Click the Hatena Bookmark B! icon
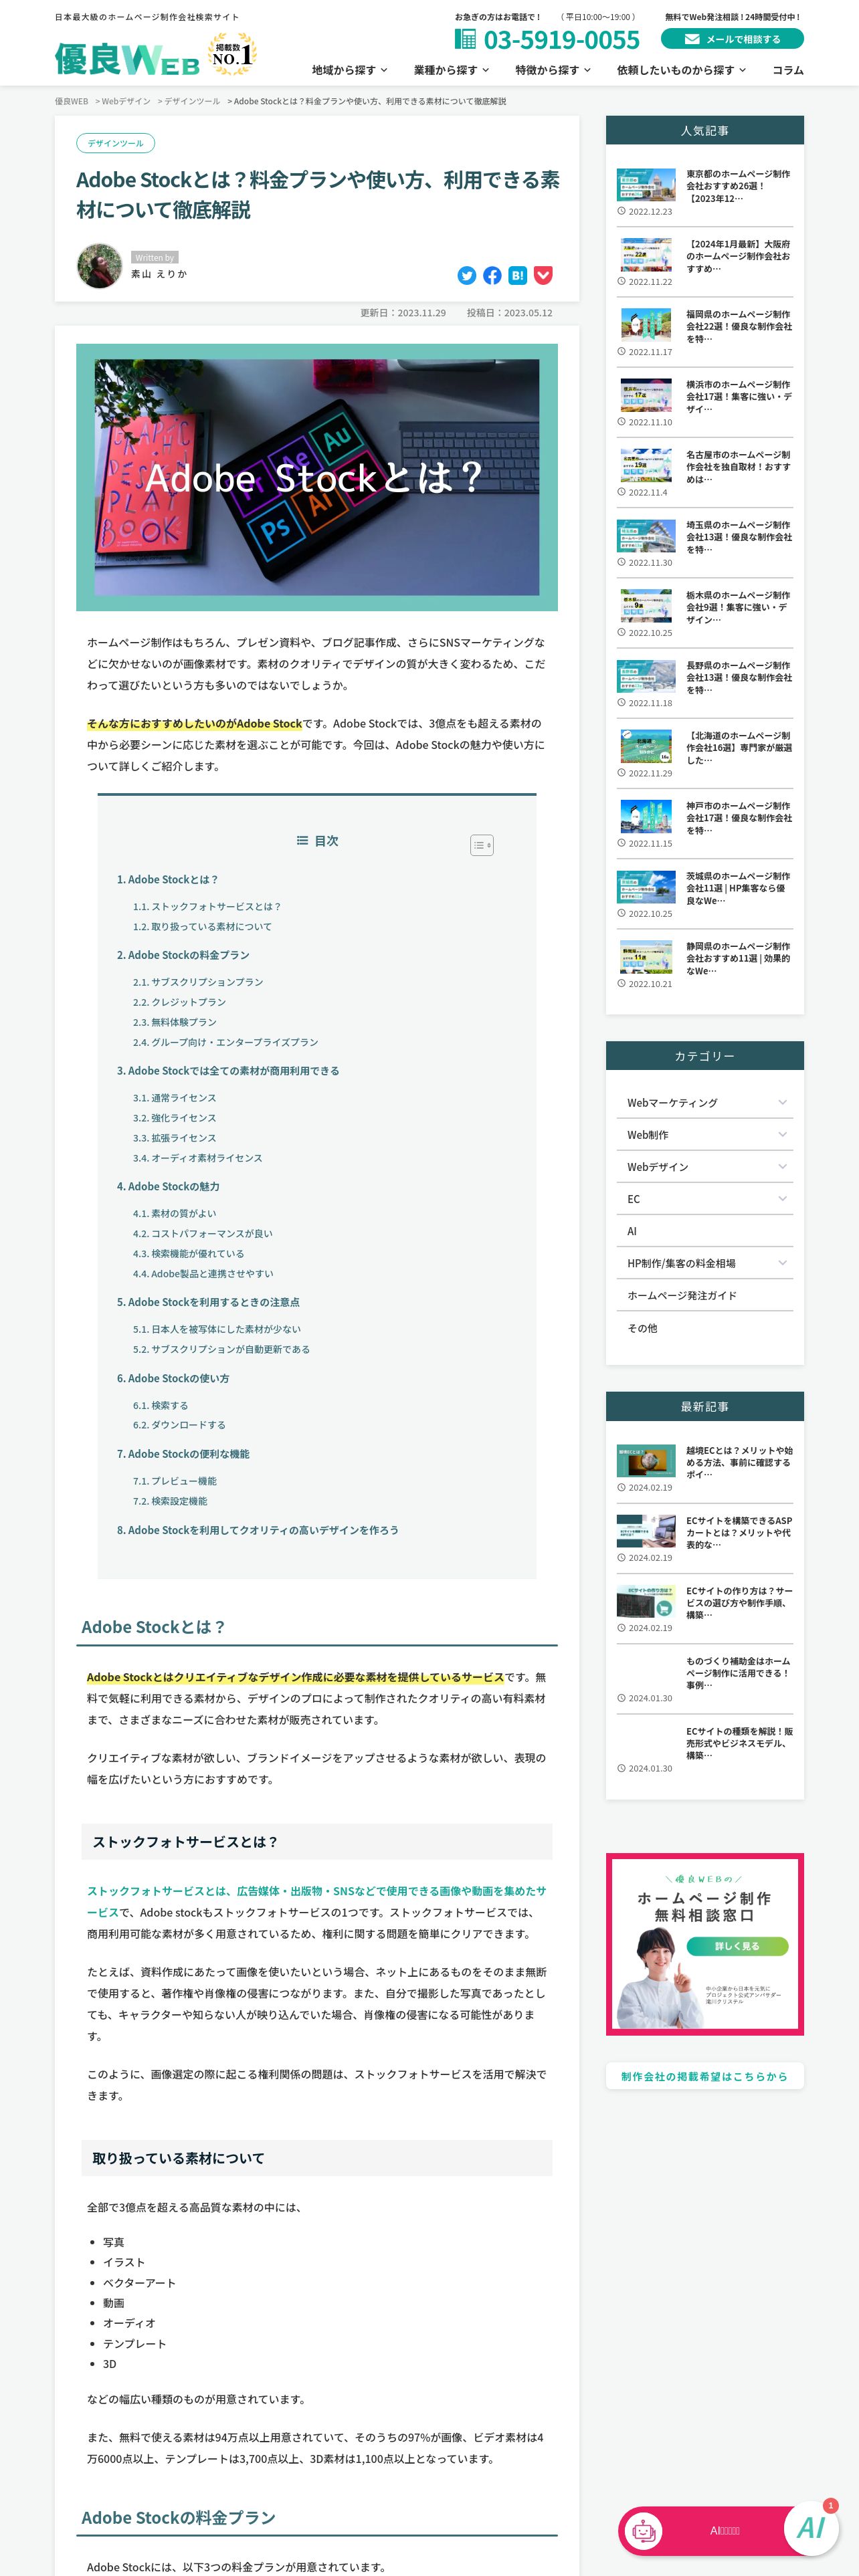This screenshot has width=859, height=2576. click(x=517, y=275)
